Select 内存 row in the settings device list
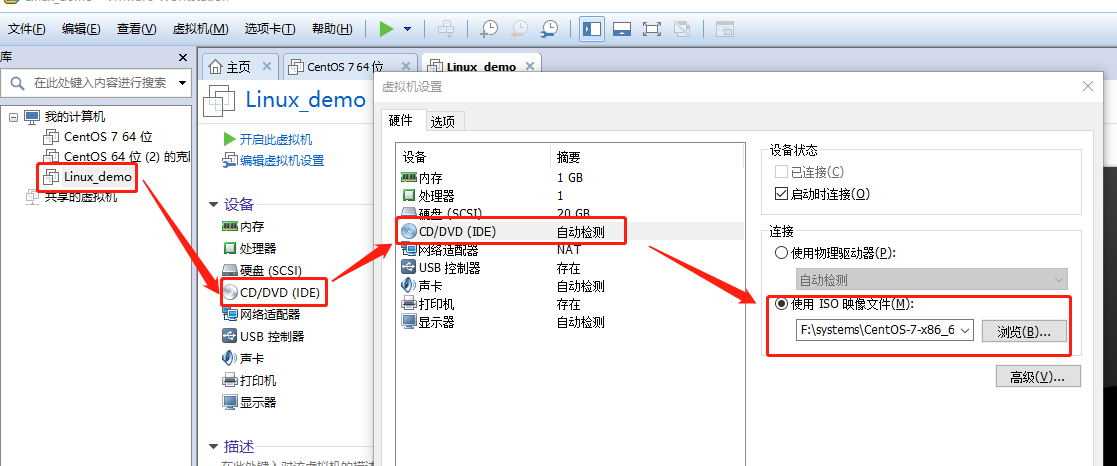This screenshot has width=1117, height=466. click(x=570, y=177)
